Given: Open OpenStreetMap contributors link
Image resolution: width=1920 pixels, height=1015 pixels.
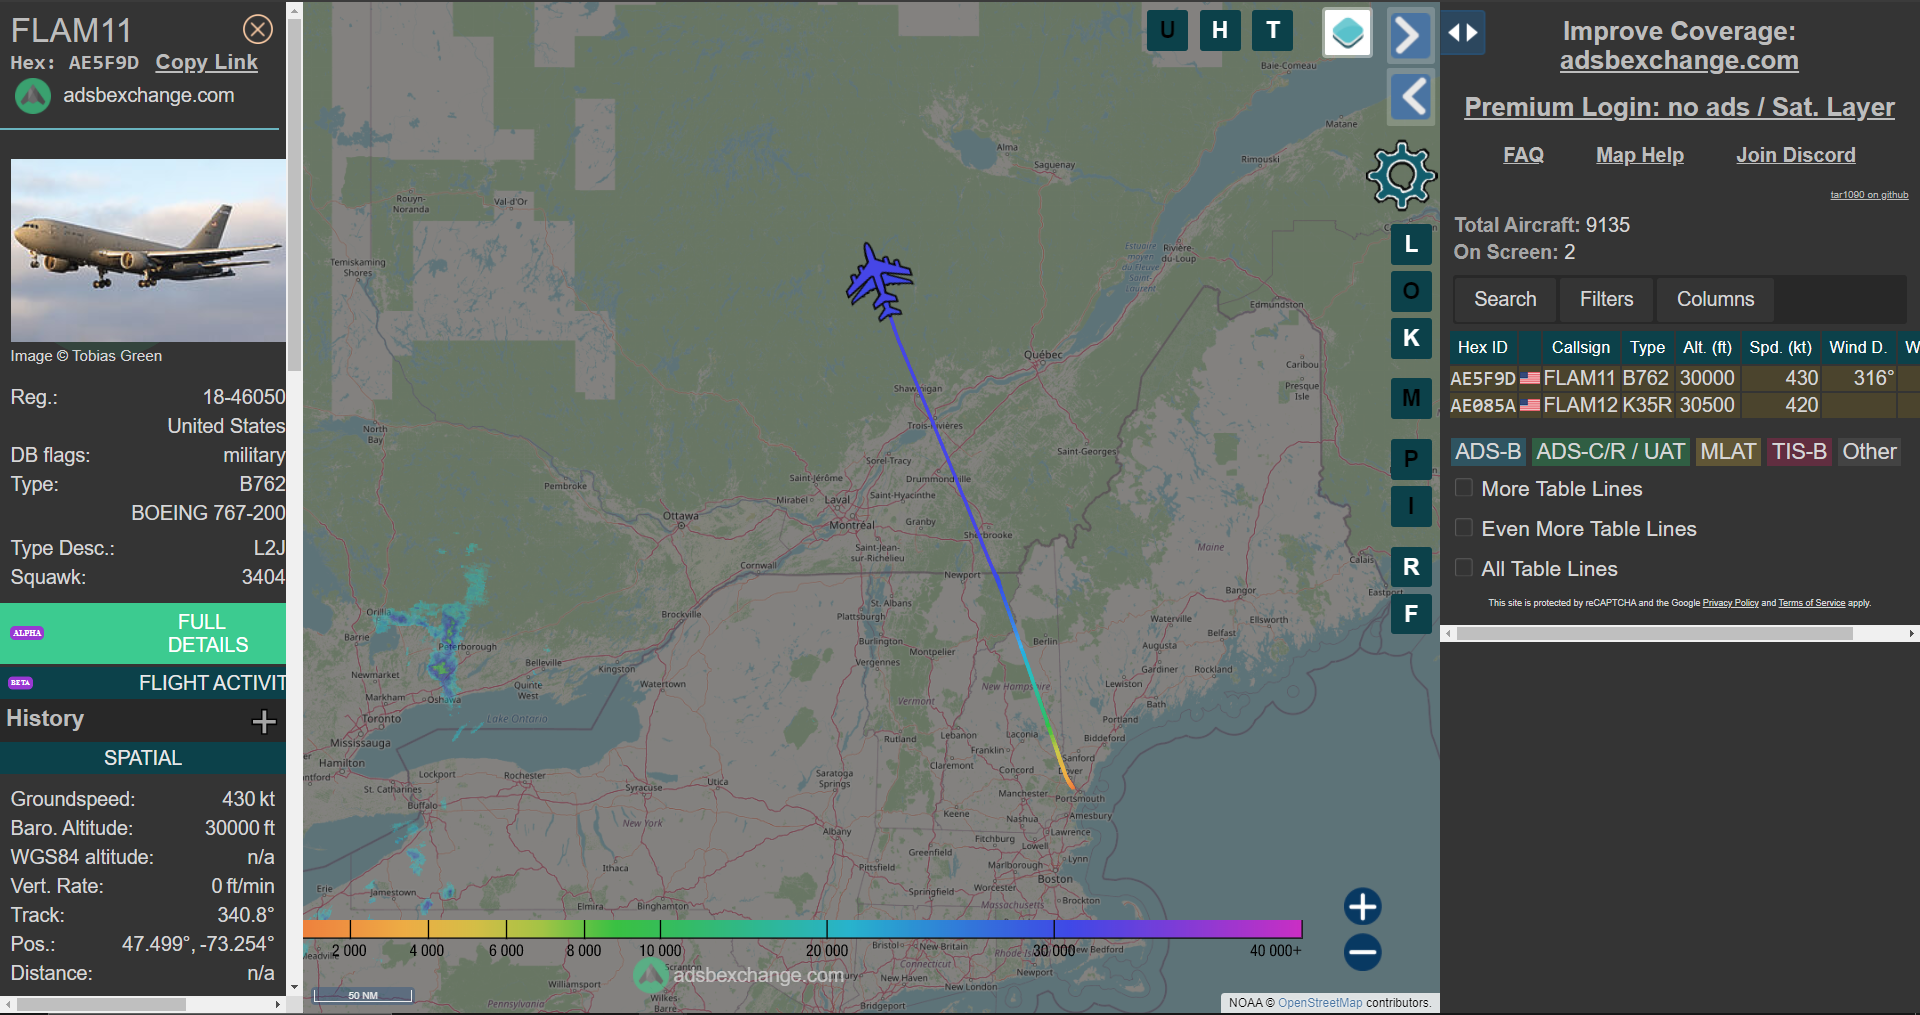Looking at the screenshot, I should pyautogui.click(x=1320, y=1003).
